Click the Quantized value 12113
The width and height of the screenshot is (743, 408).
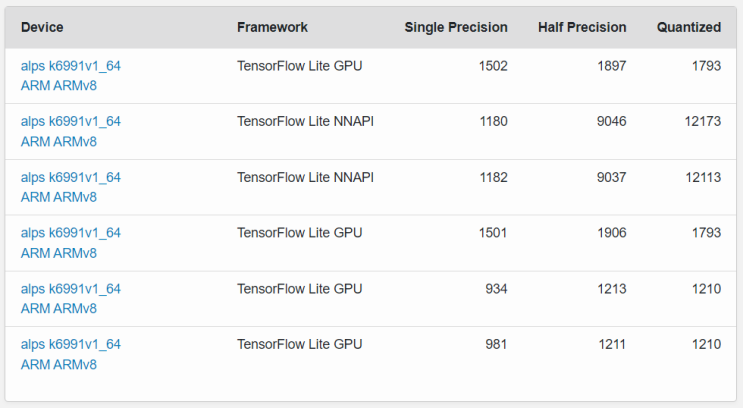[703, 178]
